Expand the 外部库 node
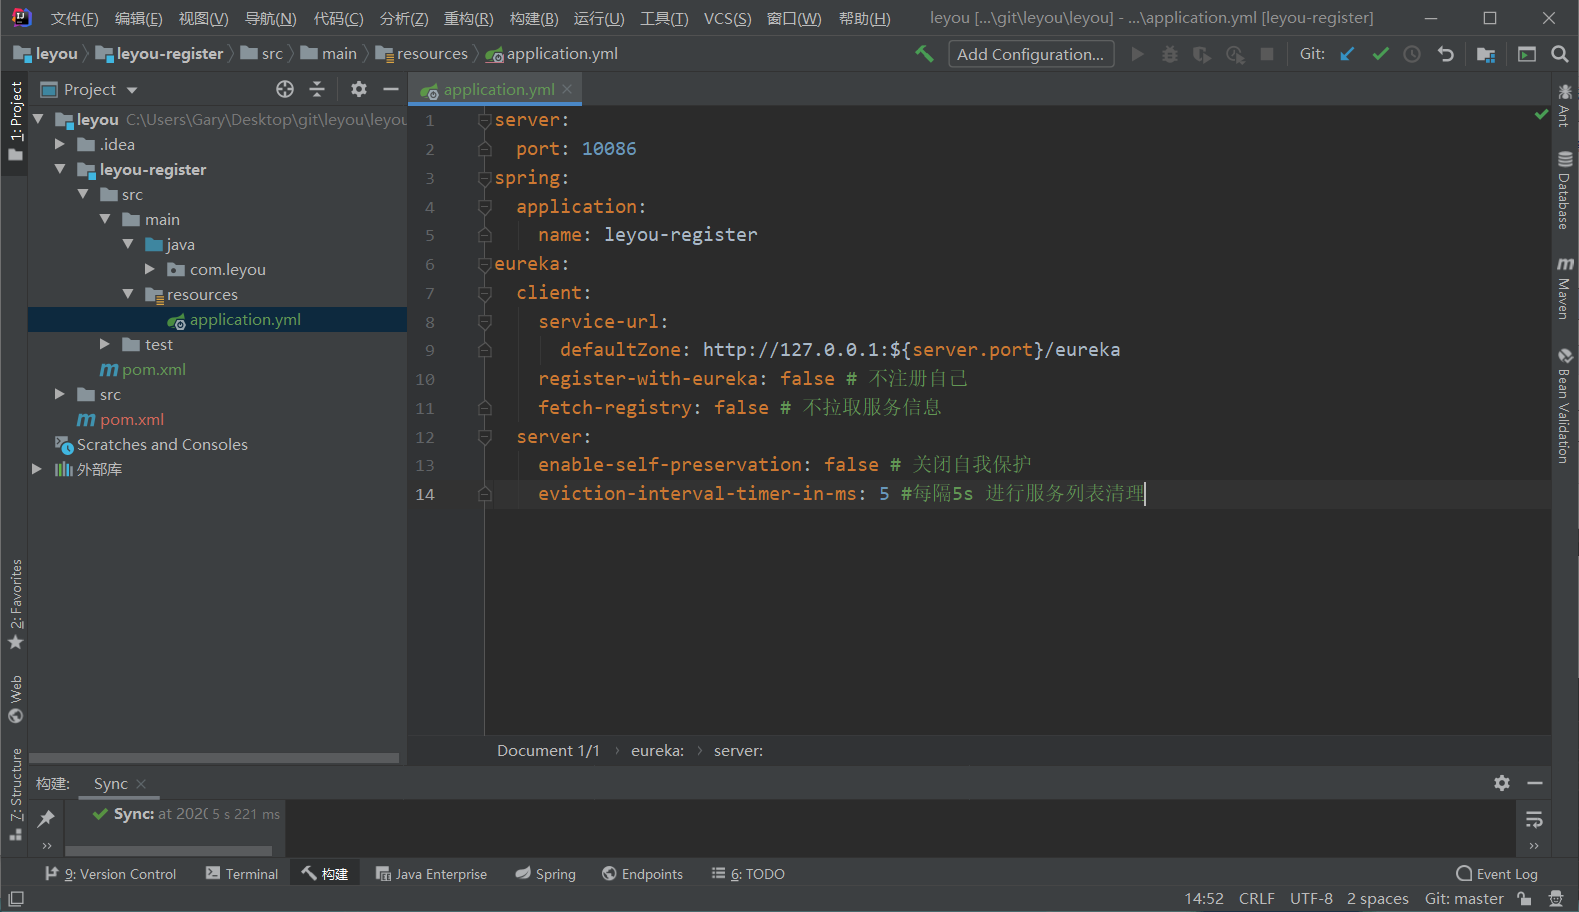The width and height of the screenshot is (1579, 912). 37,469
